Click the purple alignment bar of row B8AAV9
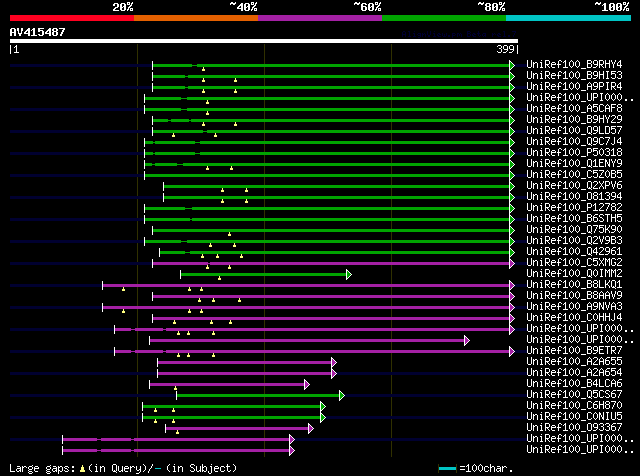Screen dimensions: 640x476 (x=331, y=297)
